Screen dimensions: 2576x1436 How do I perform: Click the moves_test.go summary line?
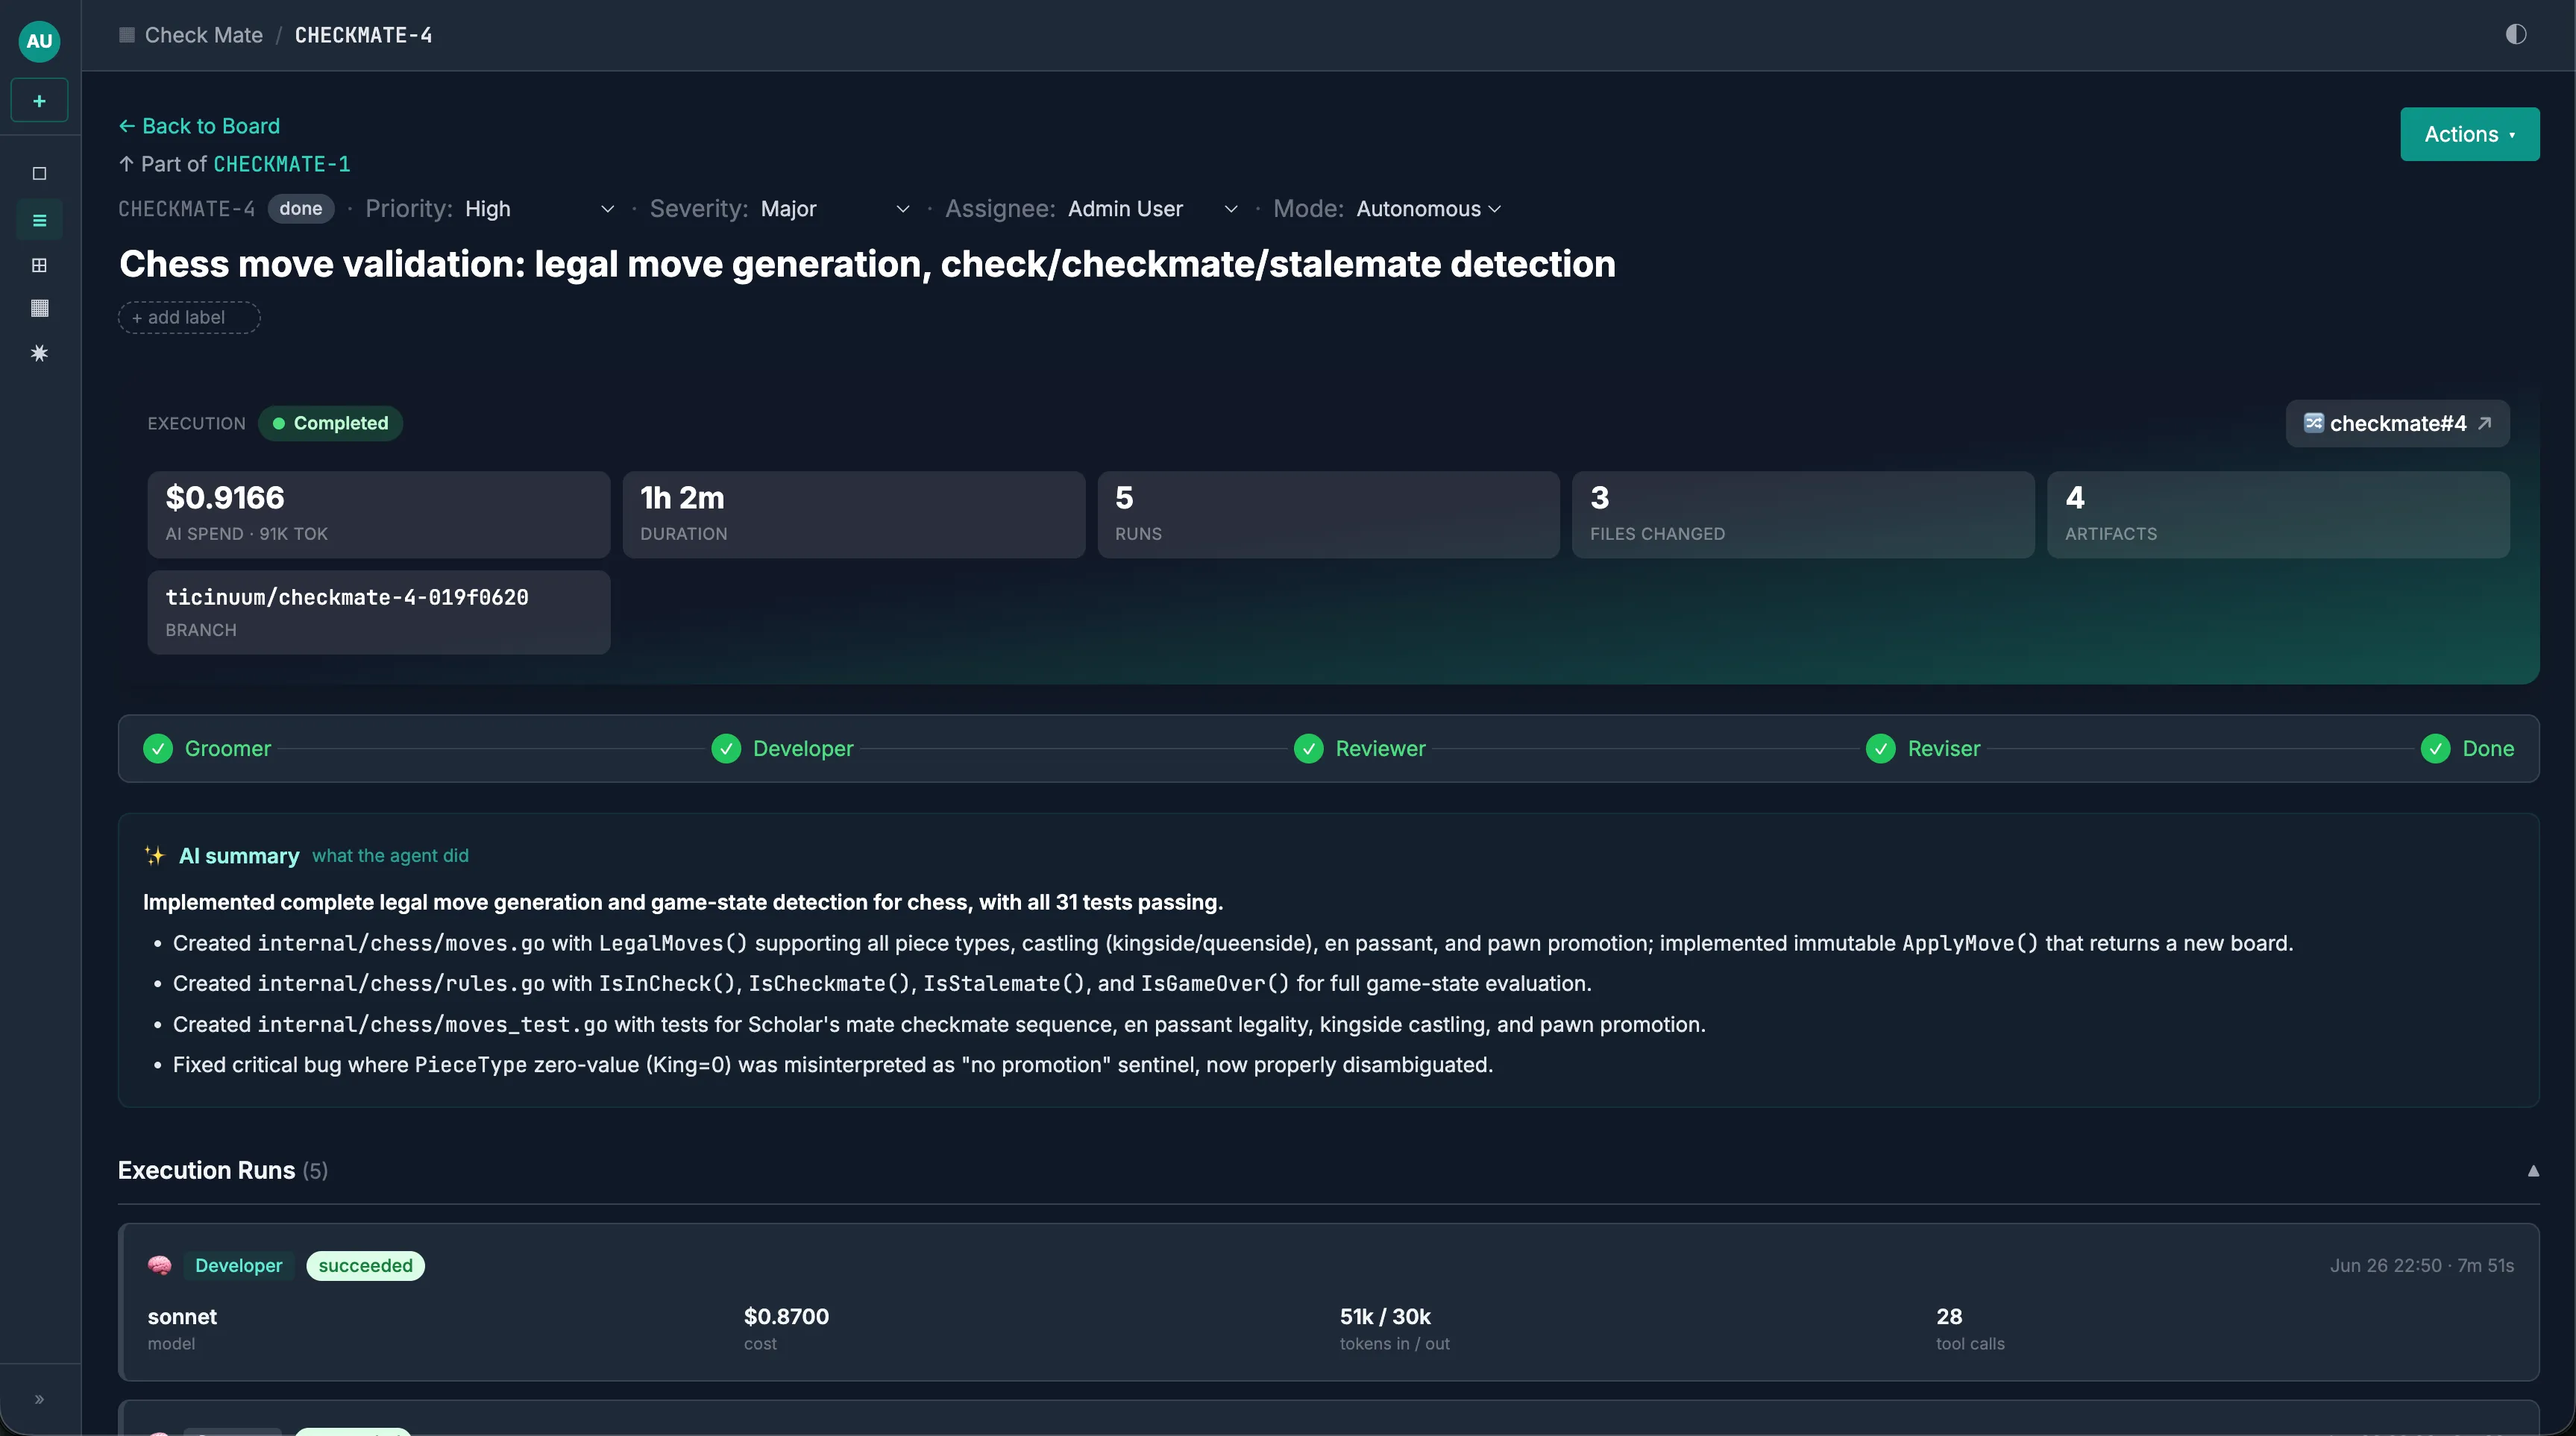point(939,1025)
